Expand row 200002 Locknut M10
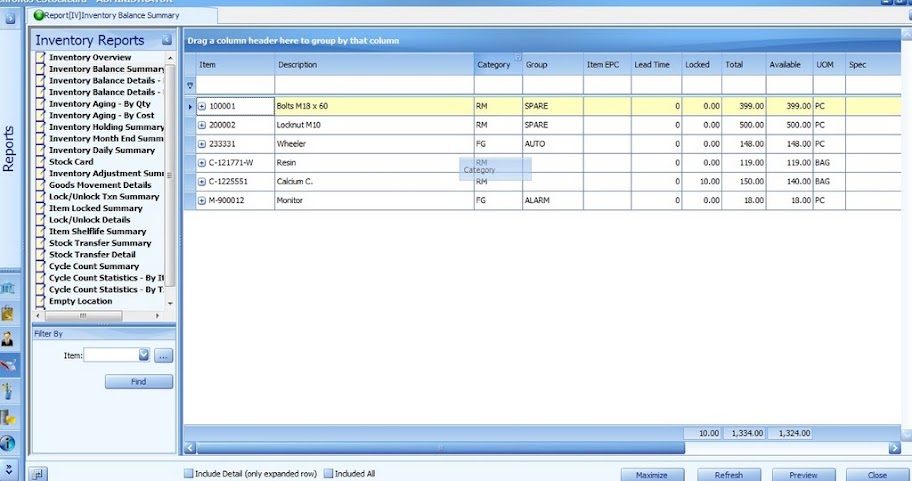The image size is (912, 481). pyautogui.click(x=202, y=125)
